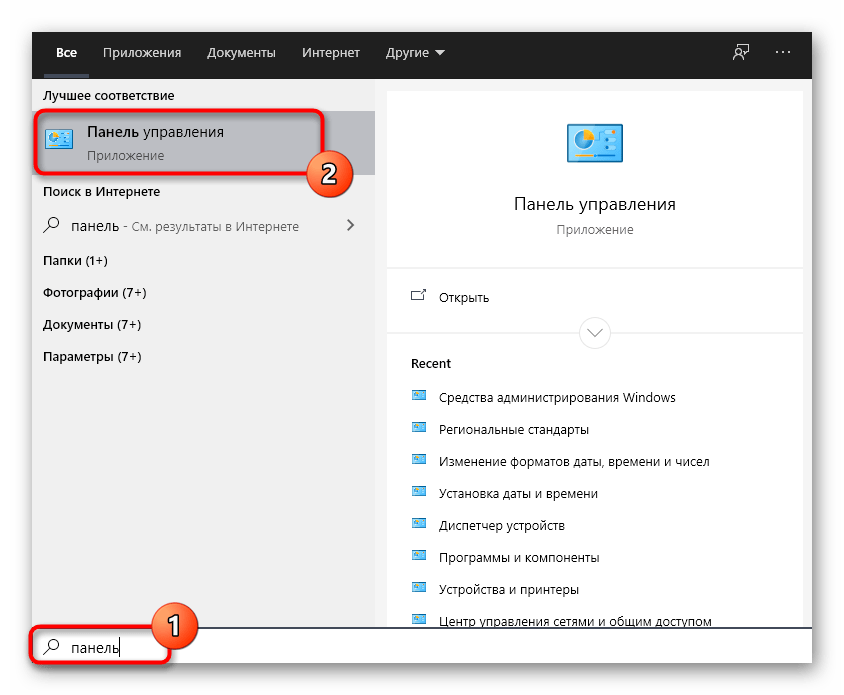Viewport: 844px width, 695px height.
Task: Switch to the Интернет tab
Action: [x=330, y=53]
